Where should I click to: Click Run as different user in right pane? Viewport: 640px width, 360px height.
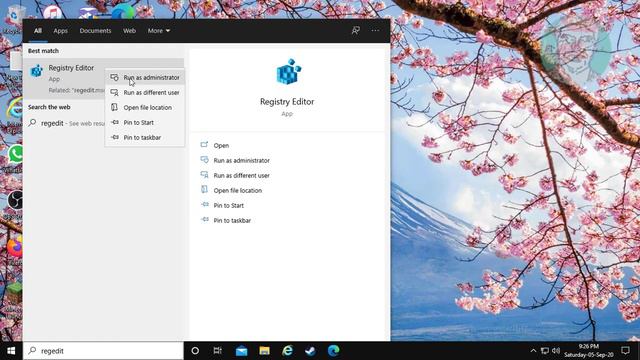point(242,176)
